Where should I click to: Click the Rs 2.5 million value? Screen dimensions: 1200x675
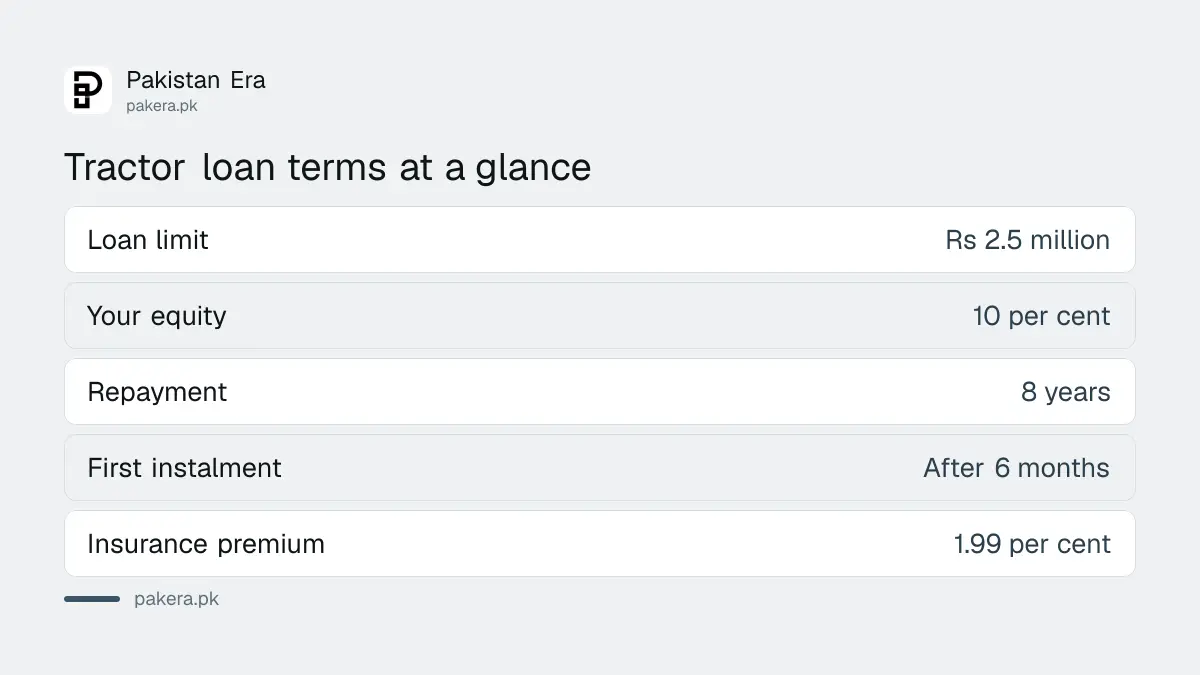point(1028,240)
